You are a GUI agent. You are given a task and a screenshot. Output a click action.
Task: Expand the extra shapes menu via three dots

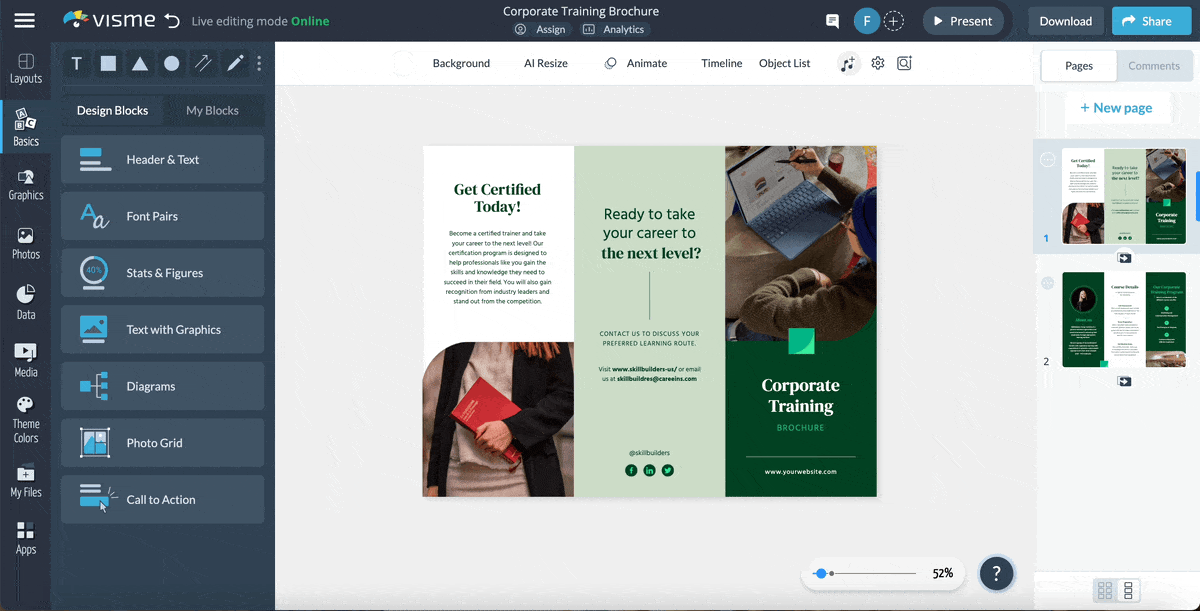point(259,63)
